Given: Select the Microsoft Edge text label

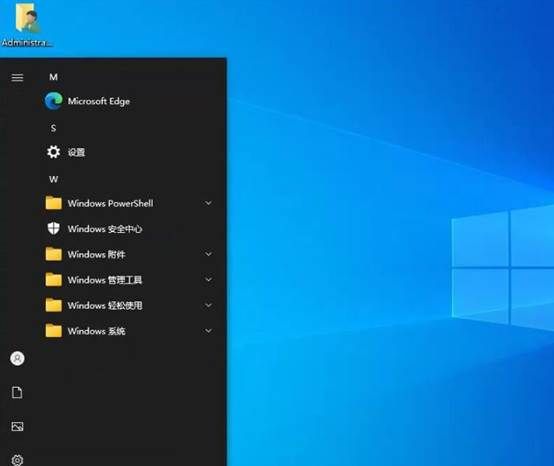Looking at the screenshot, I should click(99, 101).
